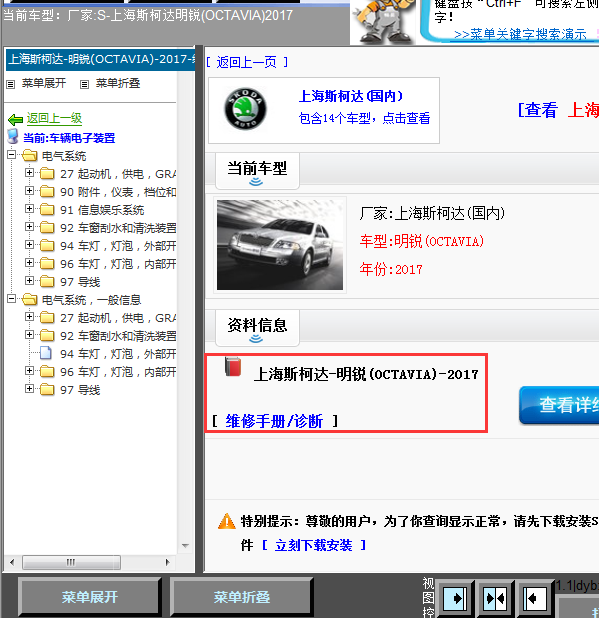Click the view control center-split icon
Image resolution: width=599 pixels, height=618 pixels.
495,599
